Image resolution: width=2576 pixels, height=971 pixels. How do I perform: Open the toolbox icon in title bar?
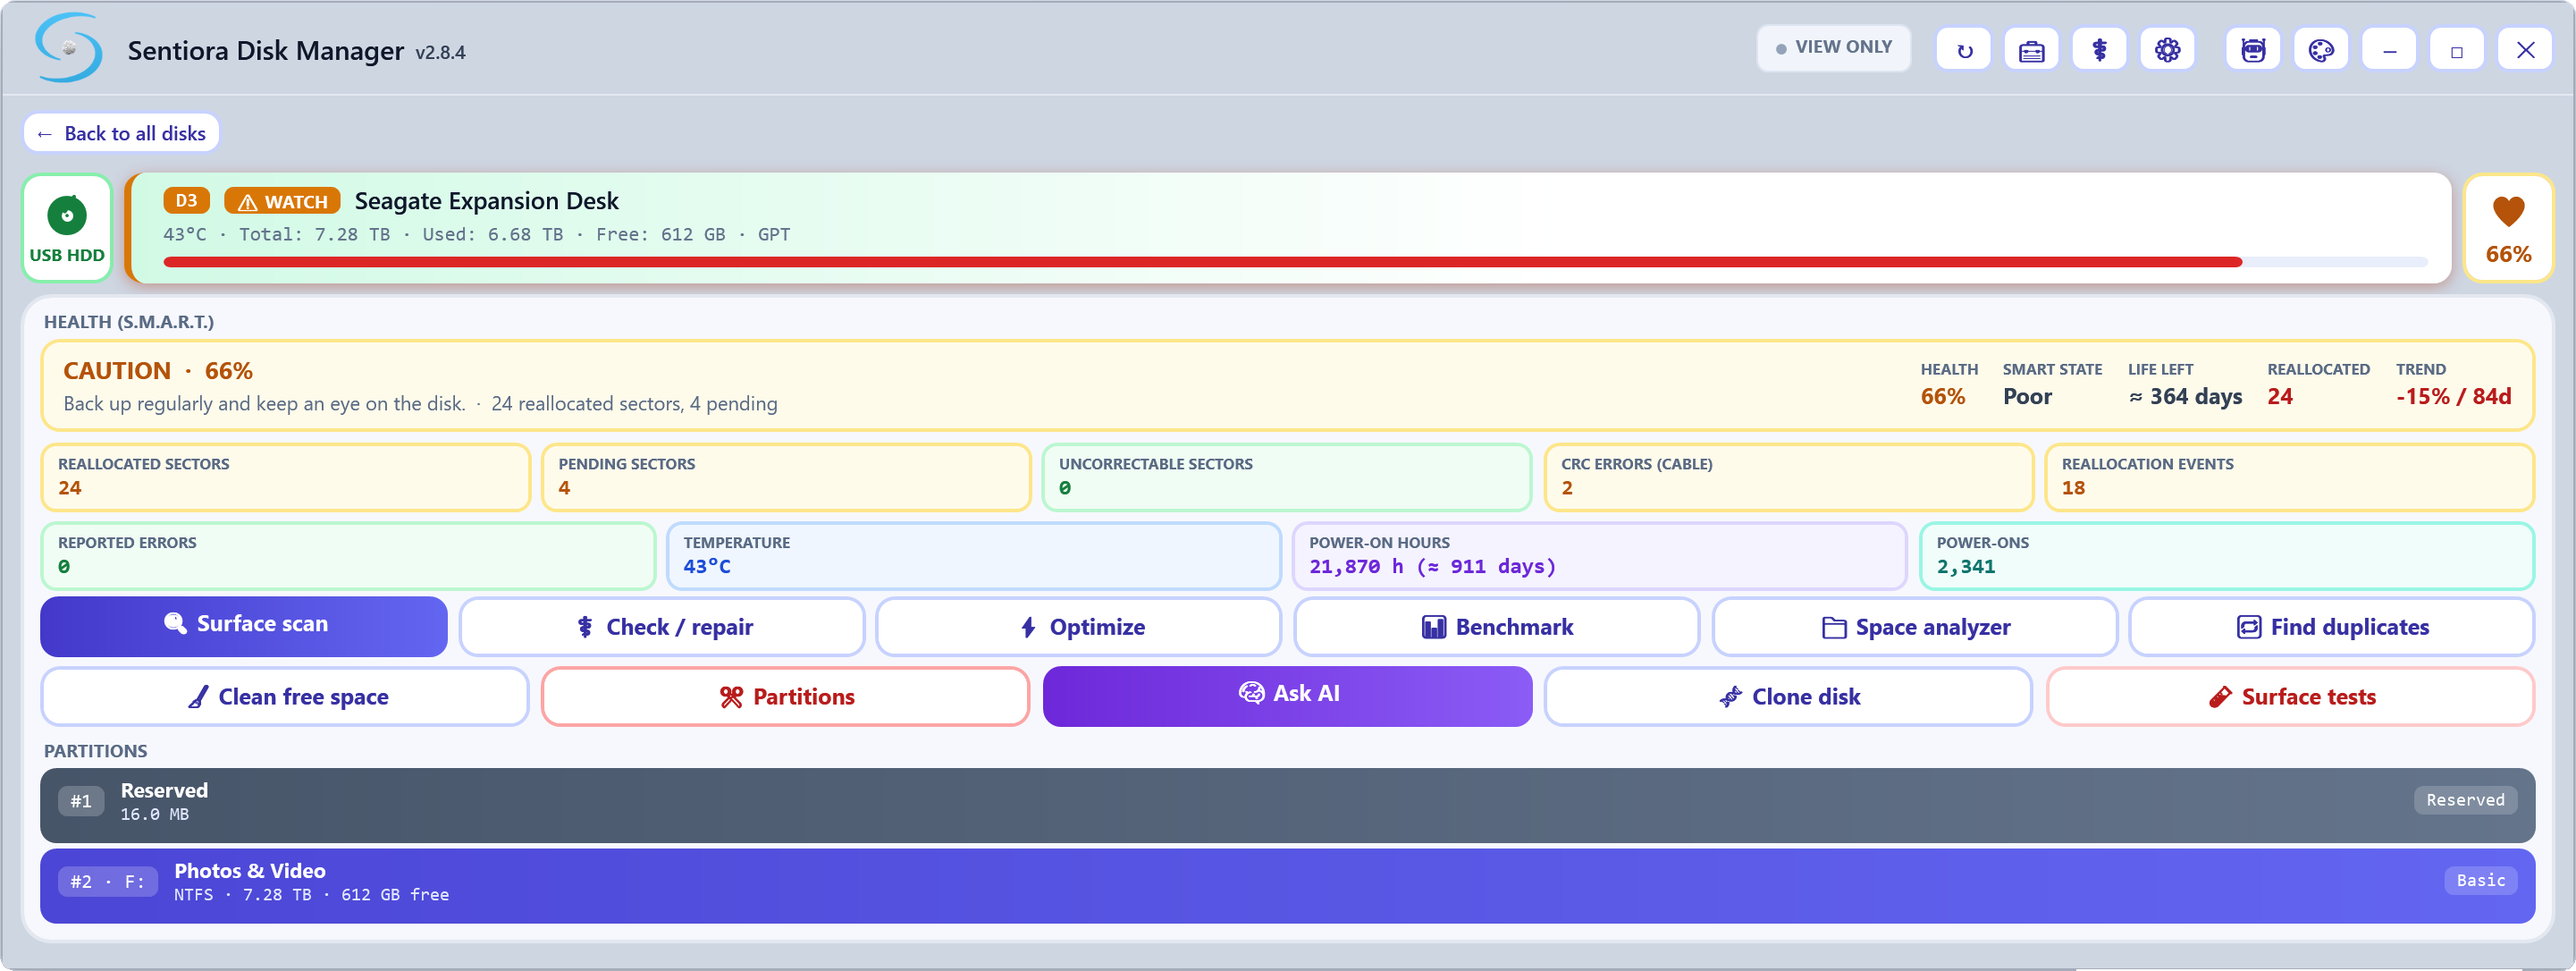[x=2031, y=50]
